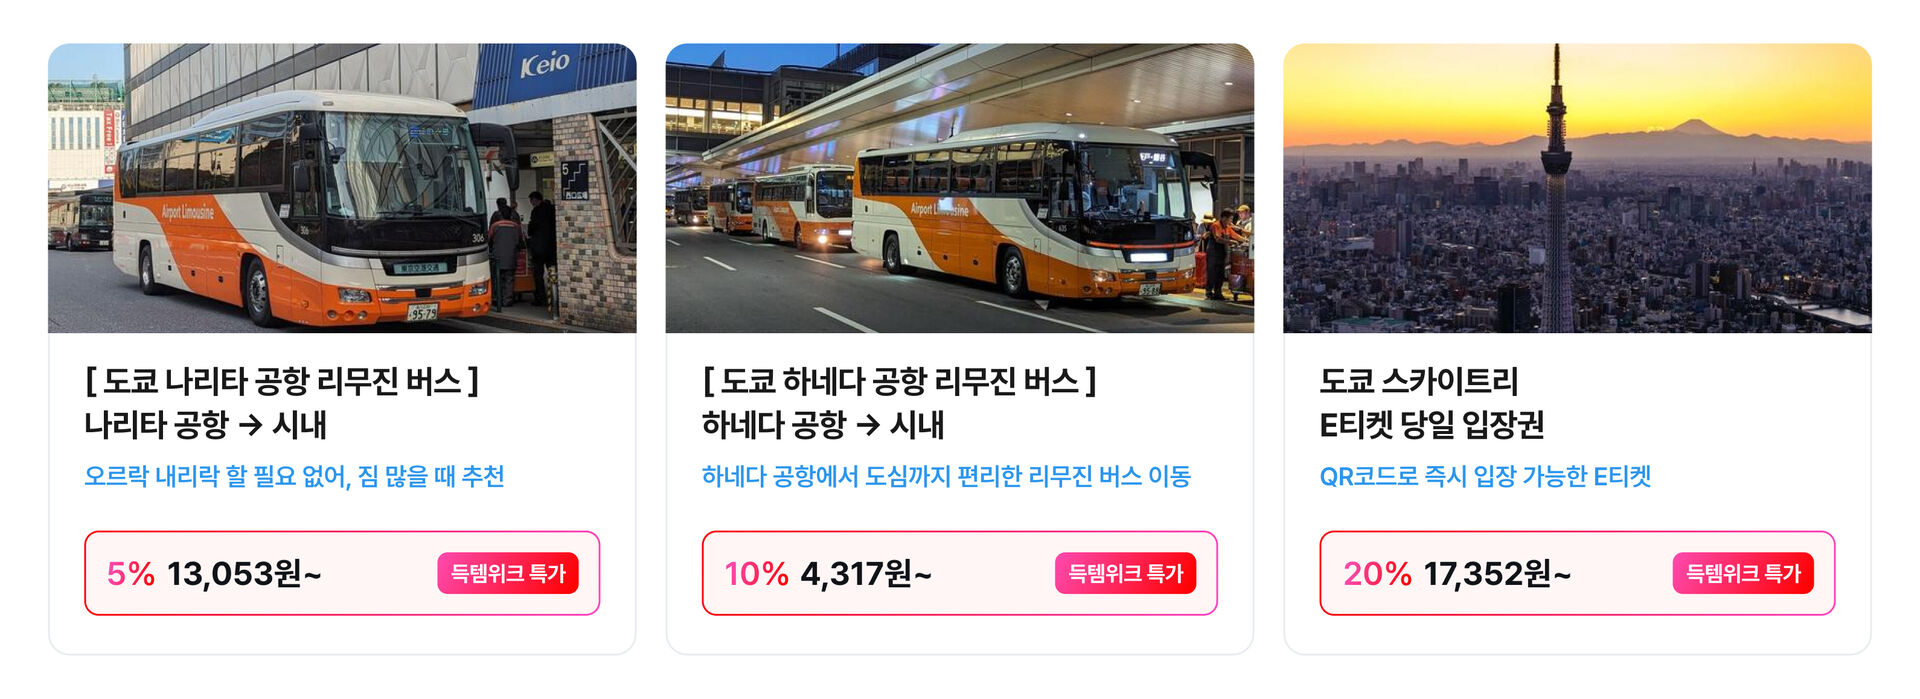This screenshot has width=1920, height=699.
Task: Click the blue text 오르락 내리락 할 필요 없어
Action: click(216, 476)
